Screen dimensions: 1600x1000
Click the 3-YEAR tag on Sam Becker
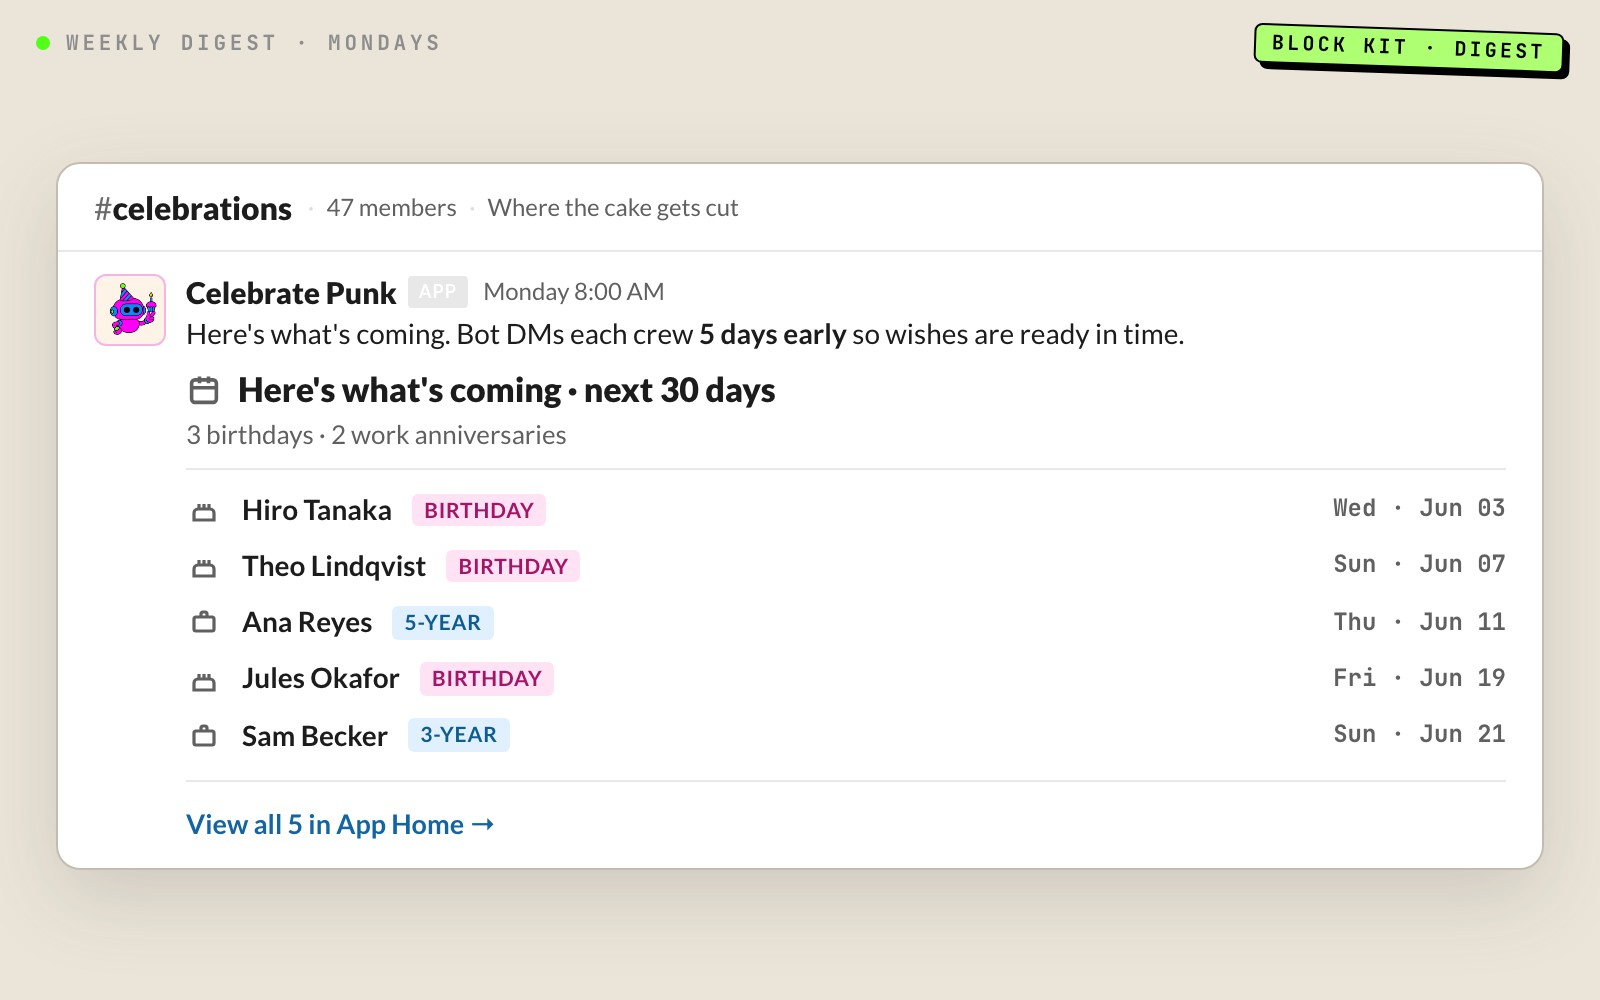coord(458,735)
